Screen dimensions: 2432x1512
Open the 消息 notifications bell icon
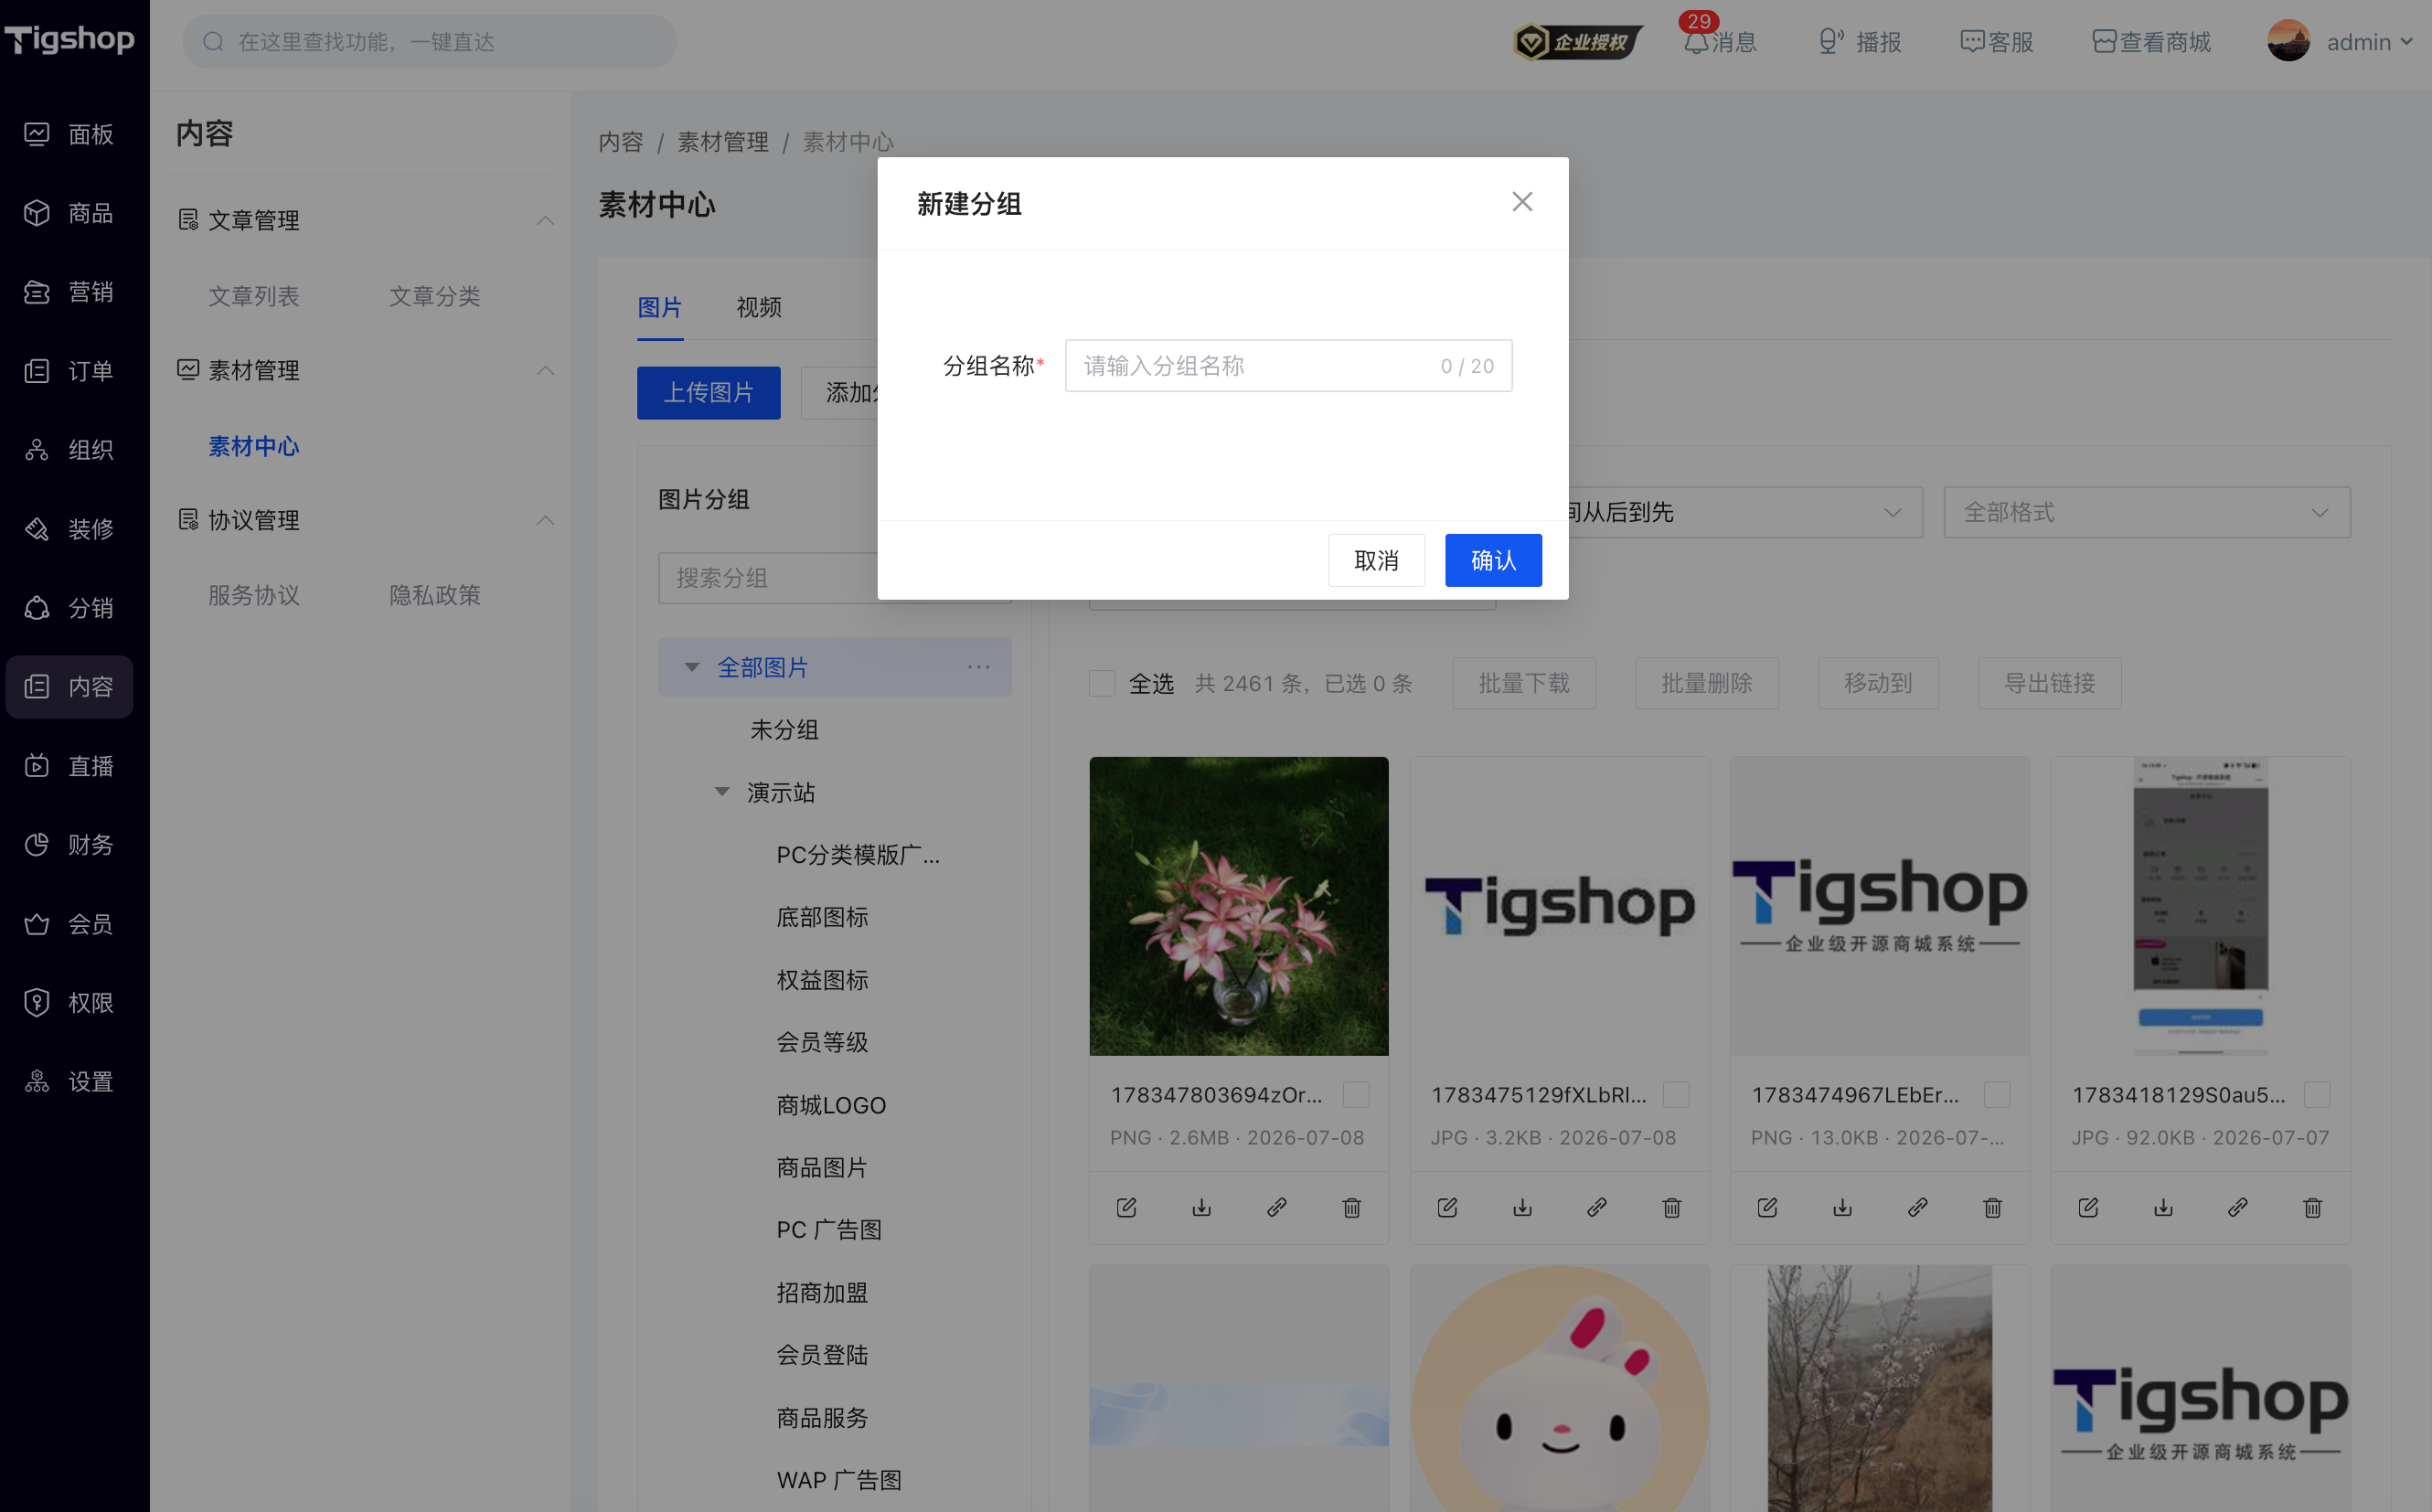coord(1695,42)
